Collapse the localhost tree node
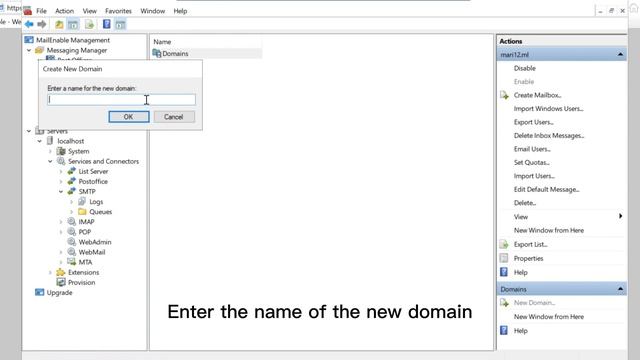Viewport: 640px width, 360px height. (x=40, y=141)
